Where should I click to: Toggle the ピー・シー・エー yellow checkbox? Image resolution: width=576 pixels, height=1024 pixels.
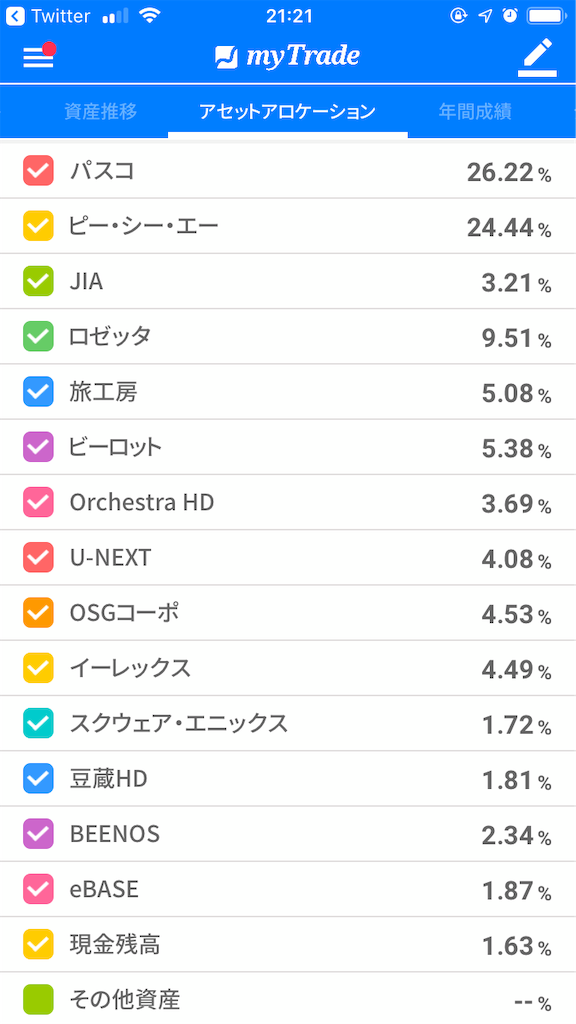38,226
